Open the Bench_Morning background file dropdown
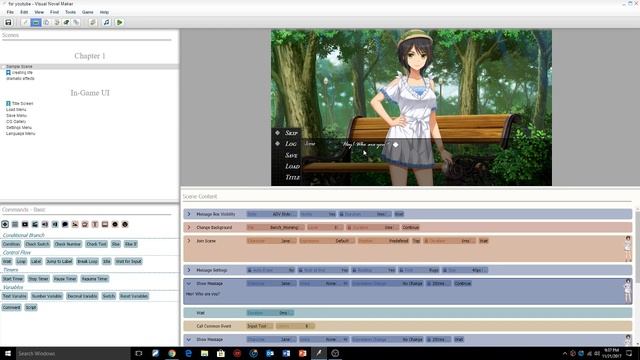Screen dimensions: 640x360 pos(275,227)
